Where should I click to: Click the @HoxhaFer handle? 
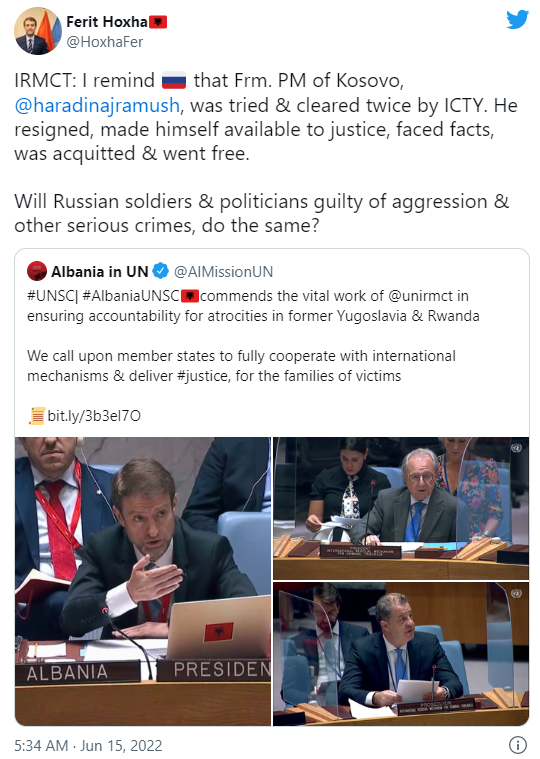[x=105, y=43]
